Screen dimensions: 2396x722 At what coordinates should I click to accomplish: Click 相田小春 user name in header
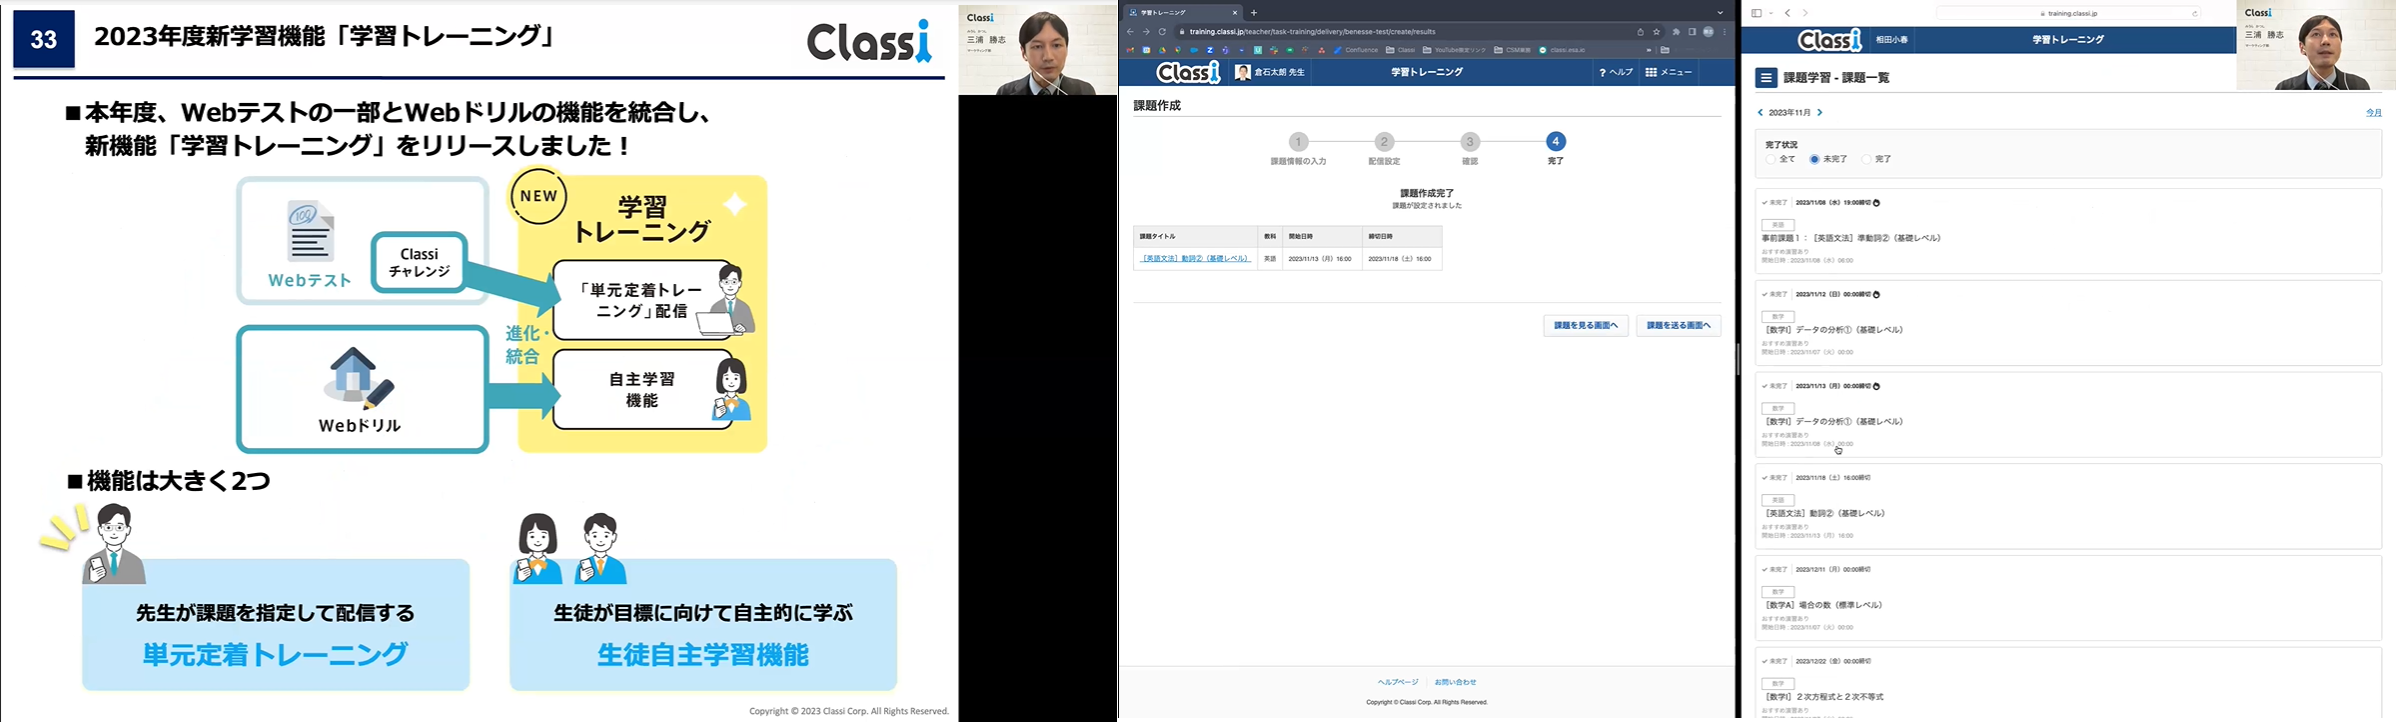point(1891,40)
